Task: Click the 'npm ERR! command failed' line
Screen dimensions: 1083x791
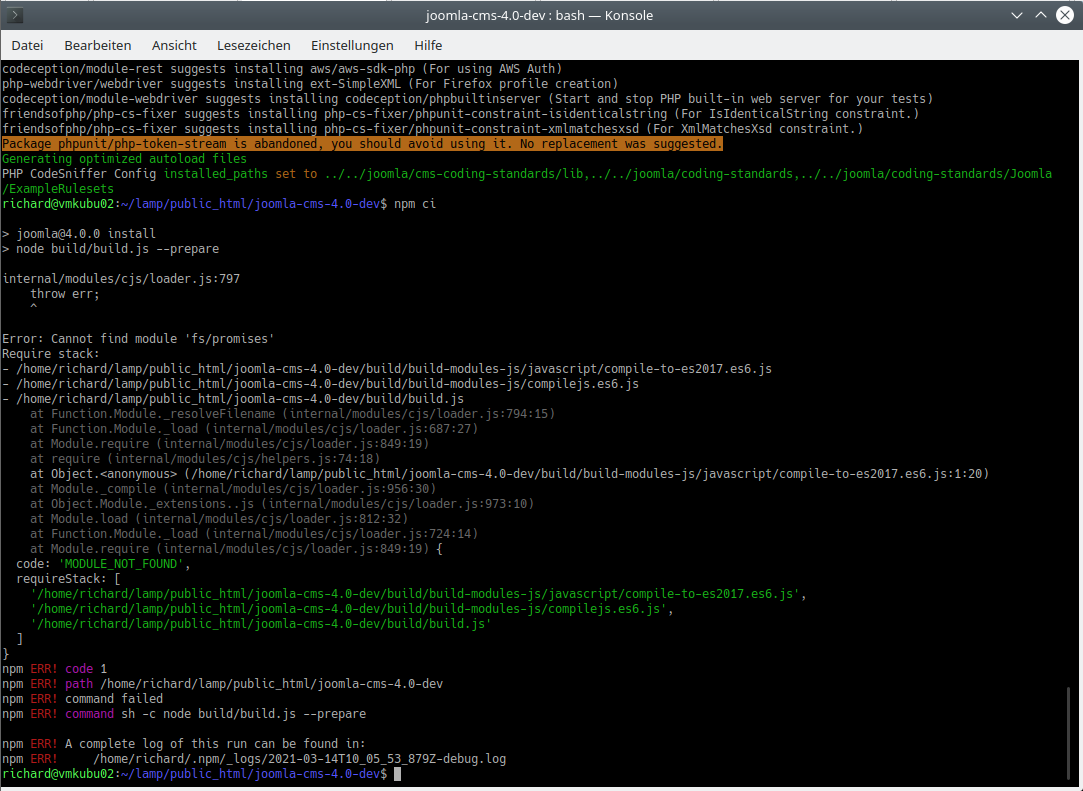Action: tap(82, 698)
